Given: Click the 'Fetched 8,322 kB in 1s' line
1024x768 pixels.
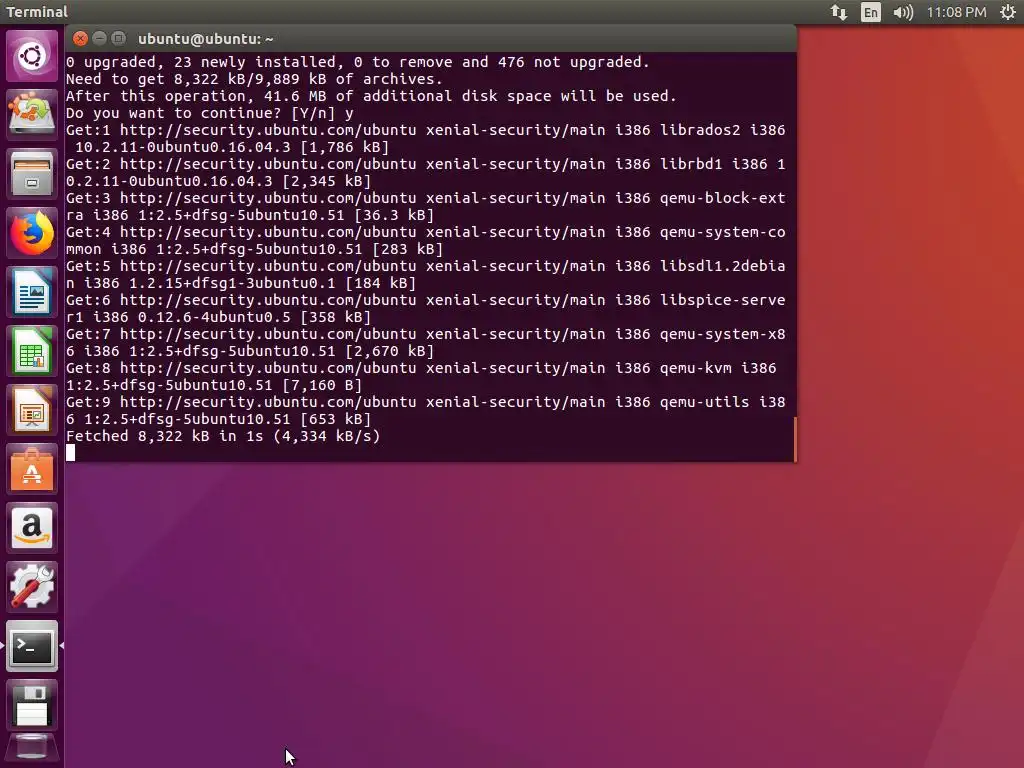Looking at the screenshot, I should point(223,436).
